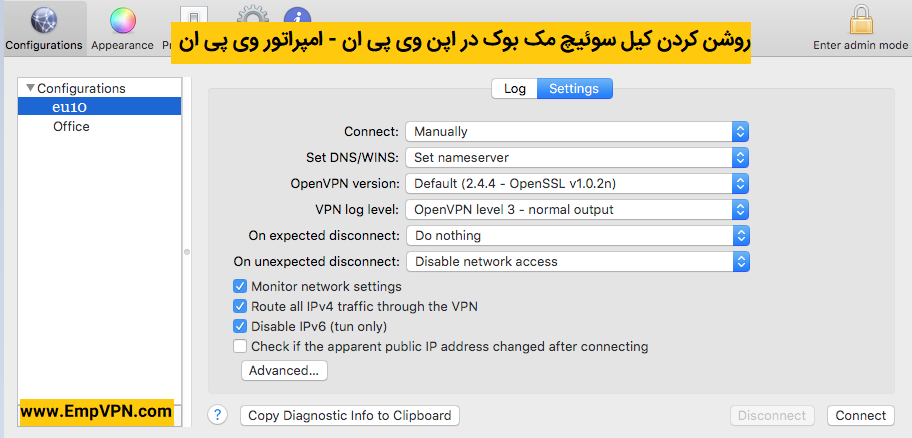Open the Appearance color wheel icon
The width and height of the screenshot is (912, 438).
point(123,22)
